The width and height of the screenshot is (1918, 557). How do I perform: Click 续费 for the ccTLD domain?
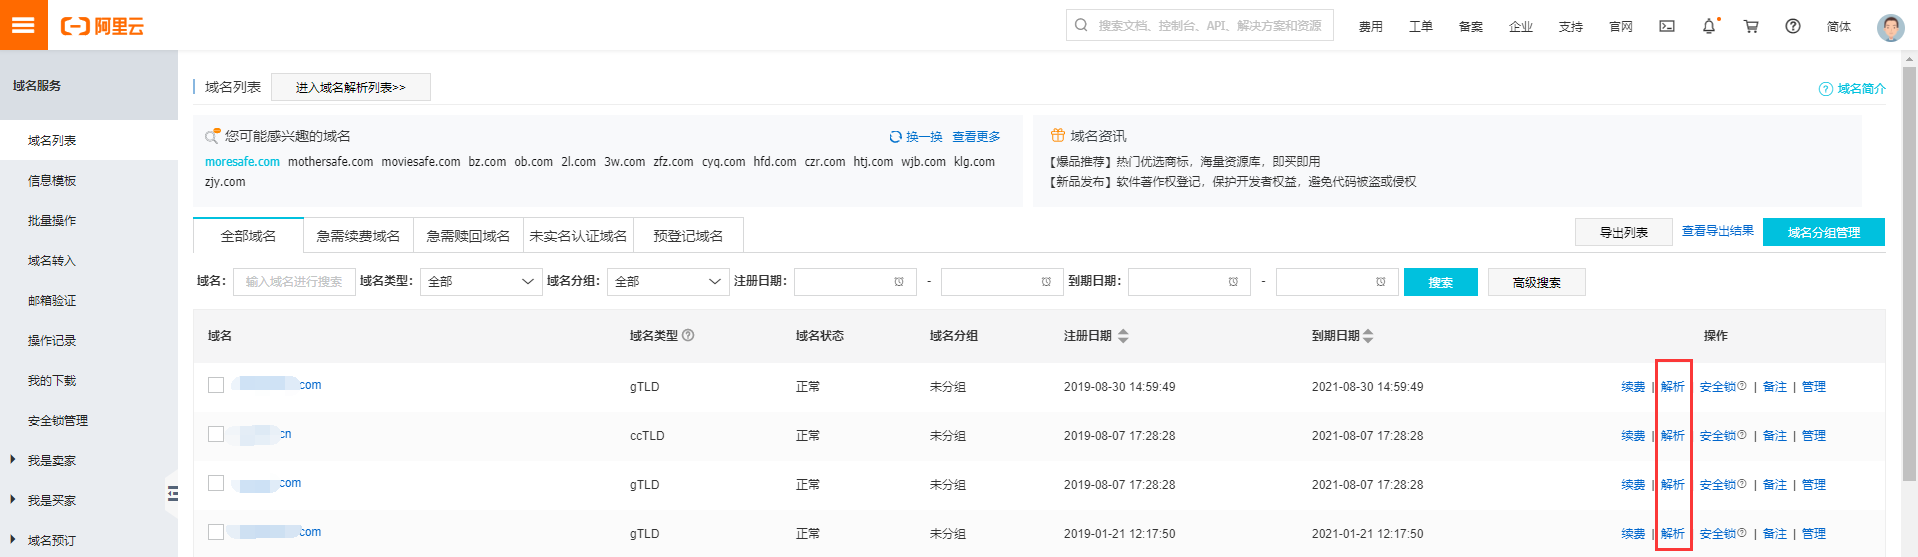pos(1633,435)
